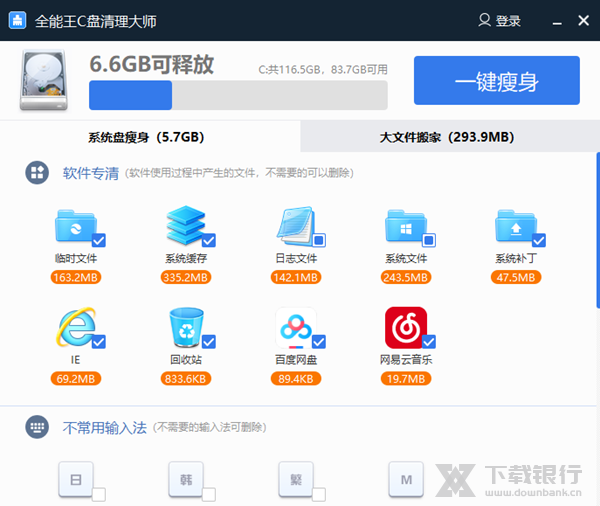The width and height of the screenshot is (600, 506).
Task: Click the 系统文件 Windows folder icon
Action: tap(406, 226)
